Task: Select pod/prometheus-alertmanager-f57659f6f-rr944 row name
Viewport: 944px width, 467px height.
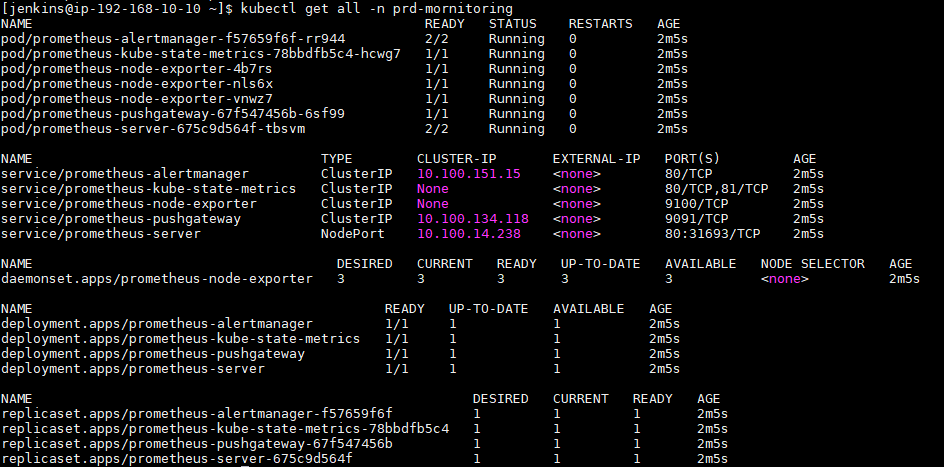Action: pos(173,39)
